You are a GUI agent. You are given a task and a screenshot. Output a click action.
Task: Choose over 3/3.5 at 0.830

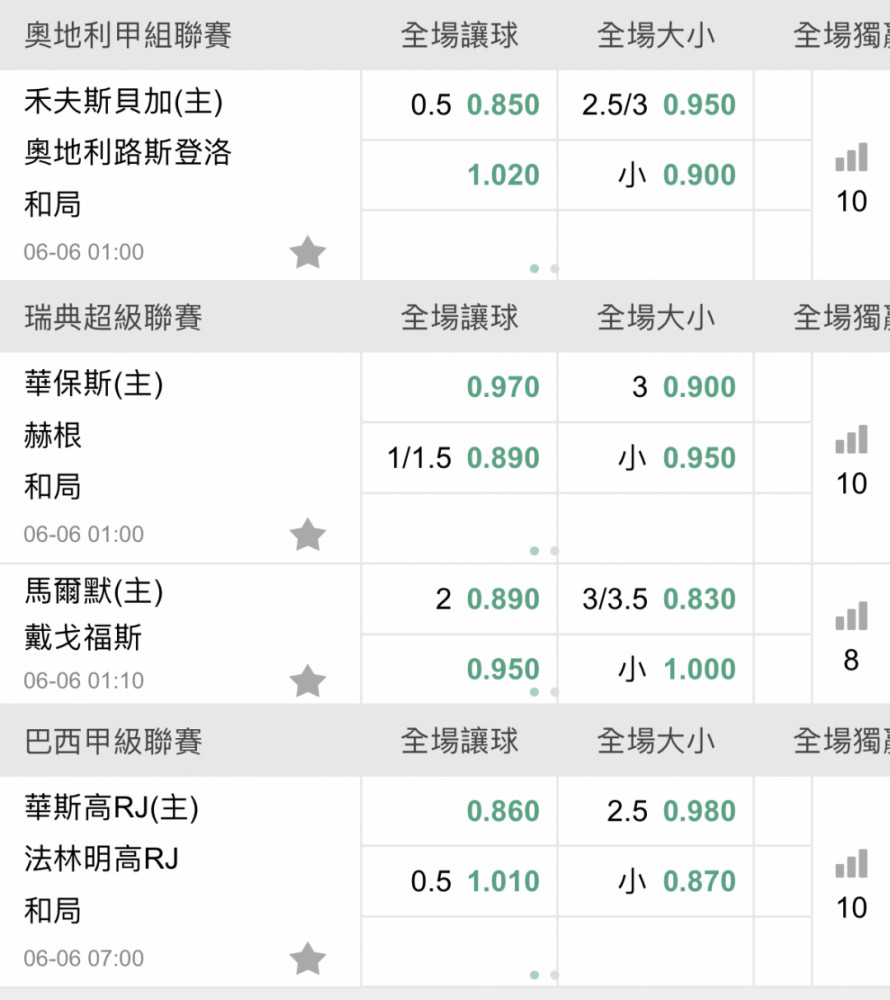(x=655, y=599)
